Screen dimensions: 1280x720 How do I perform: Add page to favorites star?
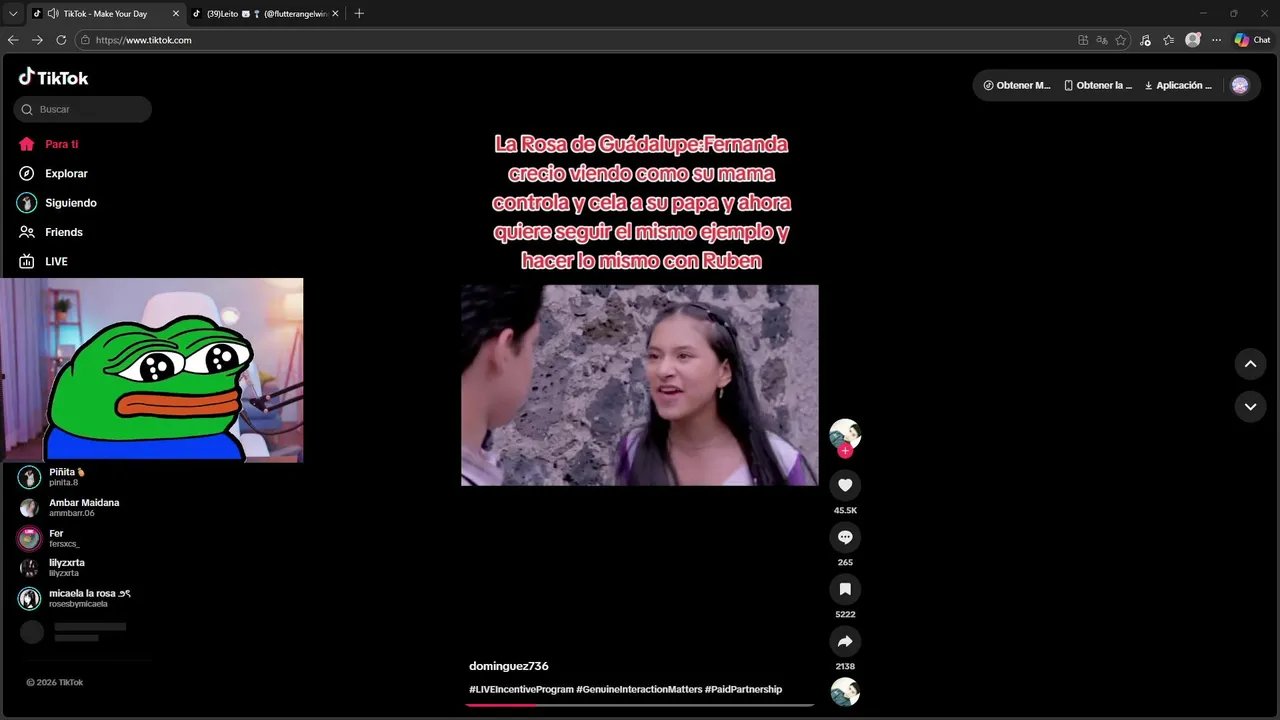coord(1121,40)
